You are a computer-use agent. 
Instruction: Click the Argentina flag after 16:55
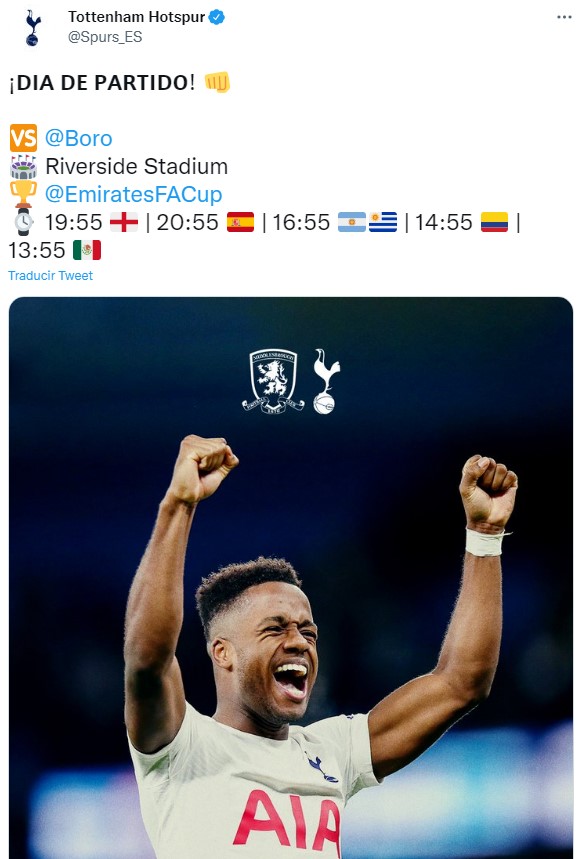(x=351, y=222)
